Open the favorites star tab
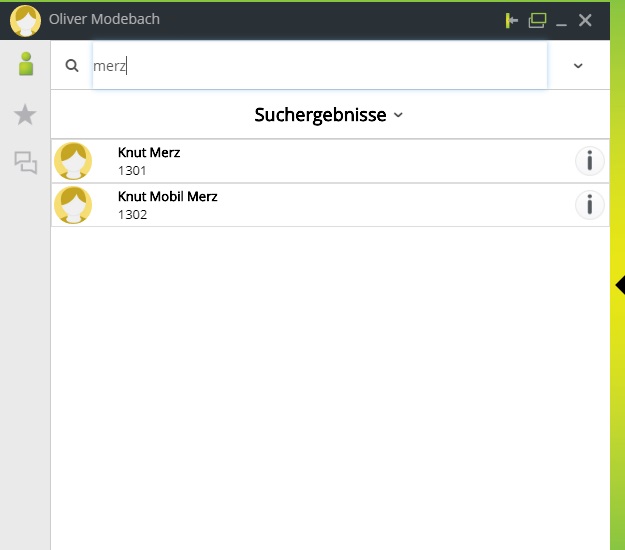Viewport: 625px width, 550px height. [x=25, y=115]
